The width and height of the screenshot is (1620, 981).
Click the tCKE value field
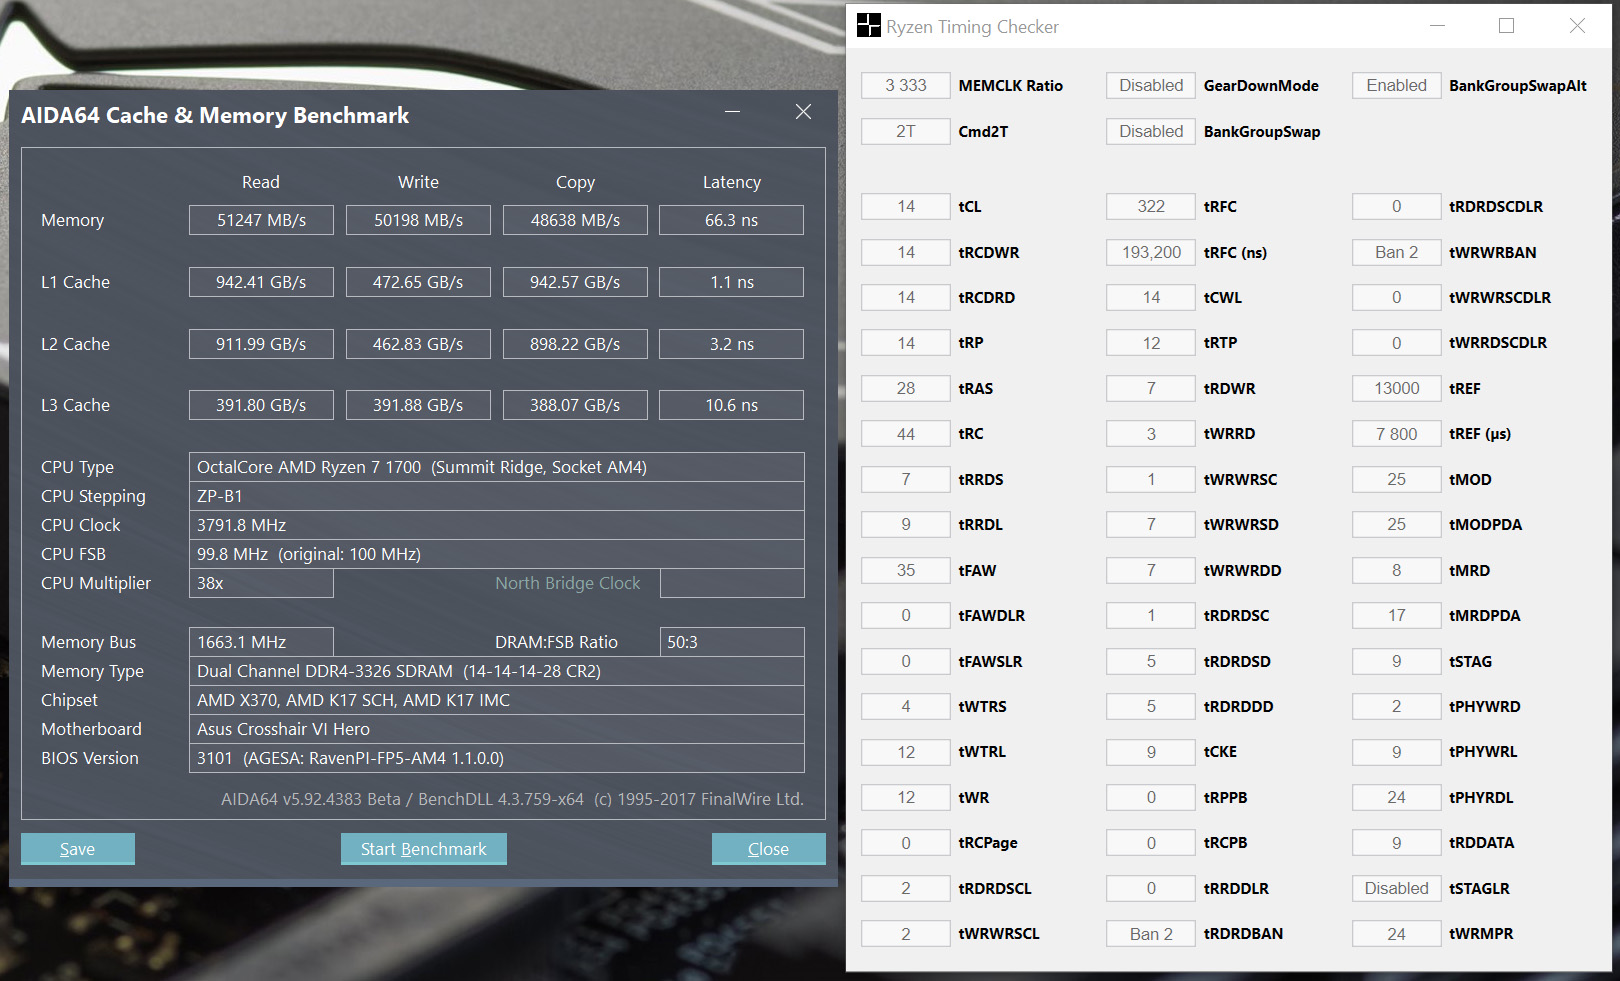point(1151,752)
